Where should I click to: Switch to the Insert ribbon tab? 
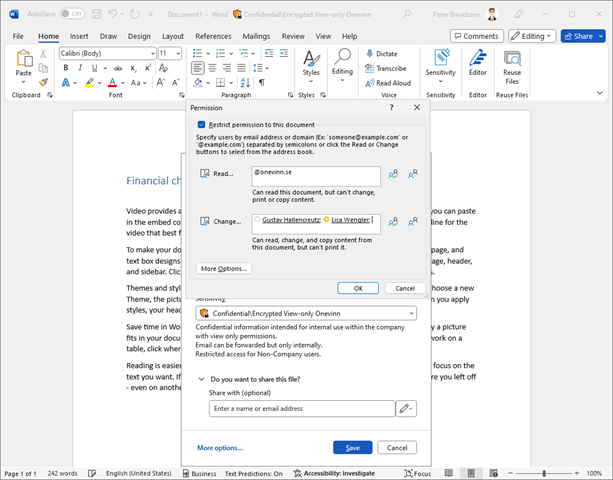click(79, 36)
